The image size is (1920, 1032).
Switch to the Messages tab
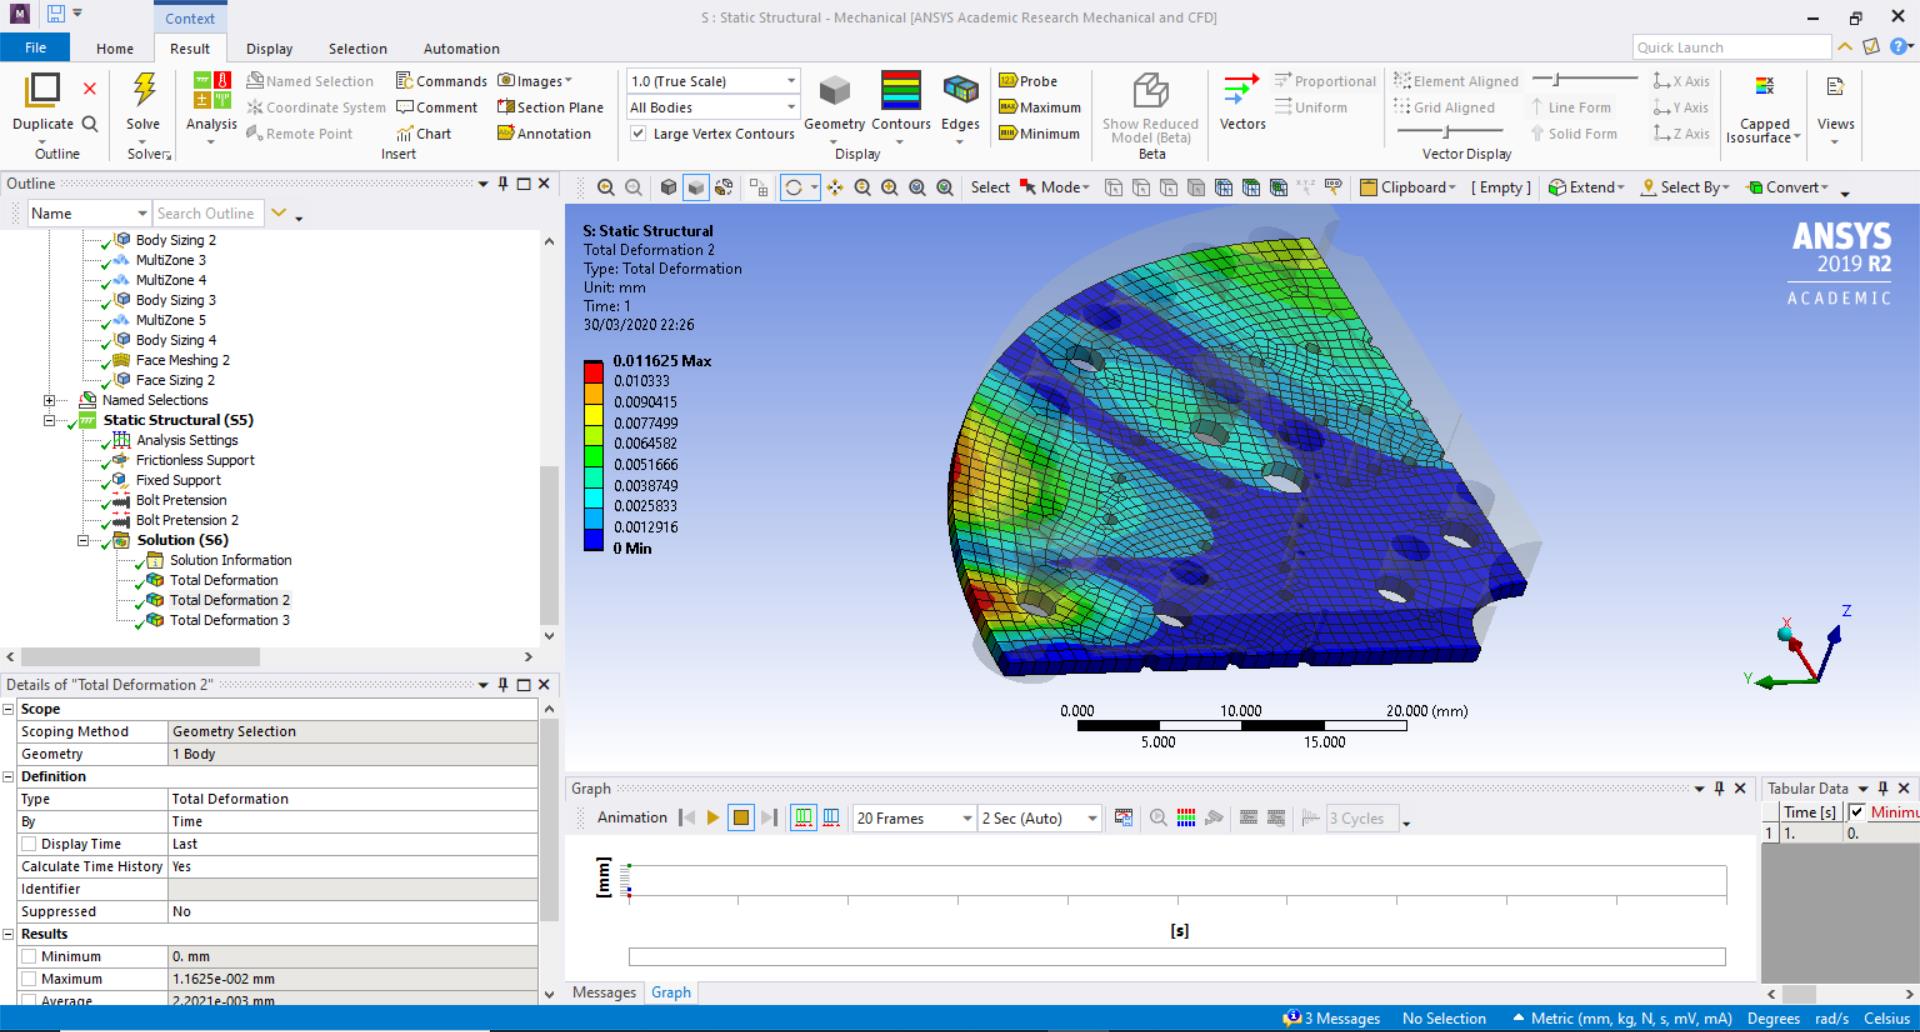click(604, 992)
